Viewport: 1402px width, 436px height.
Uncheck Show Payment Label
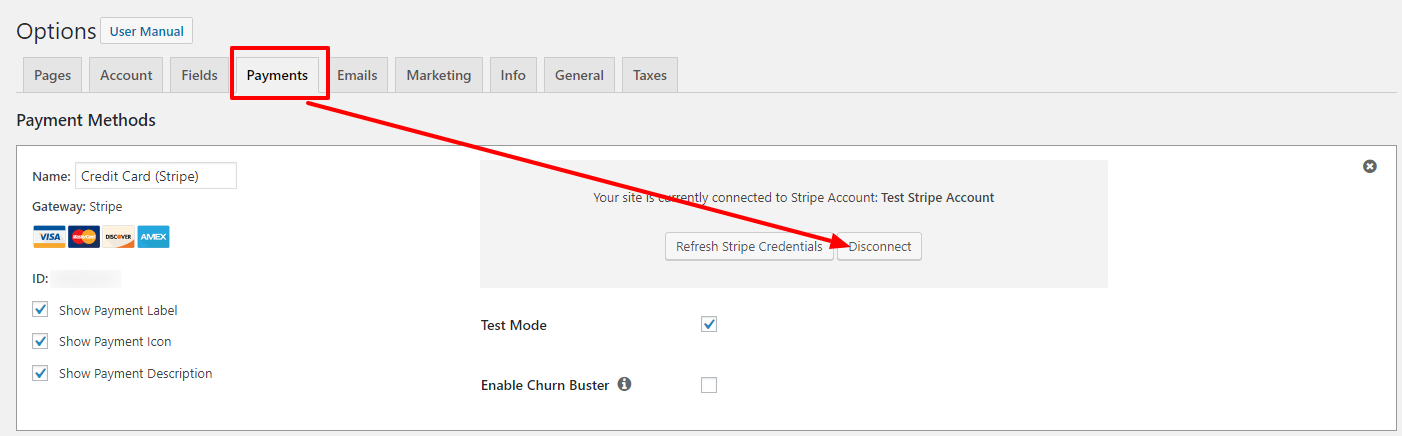click(40, 310)
